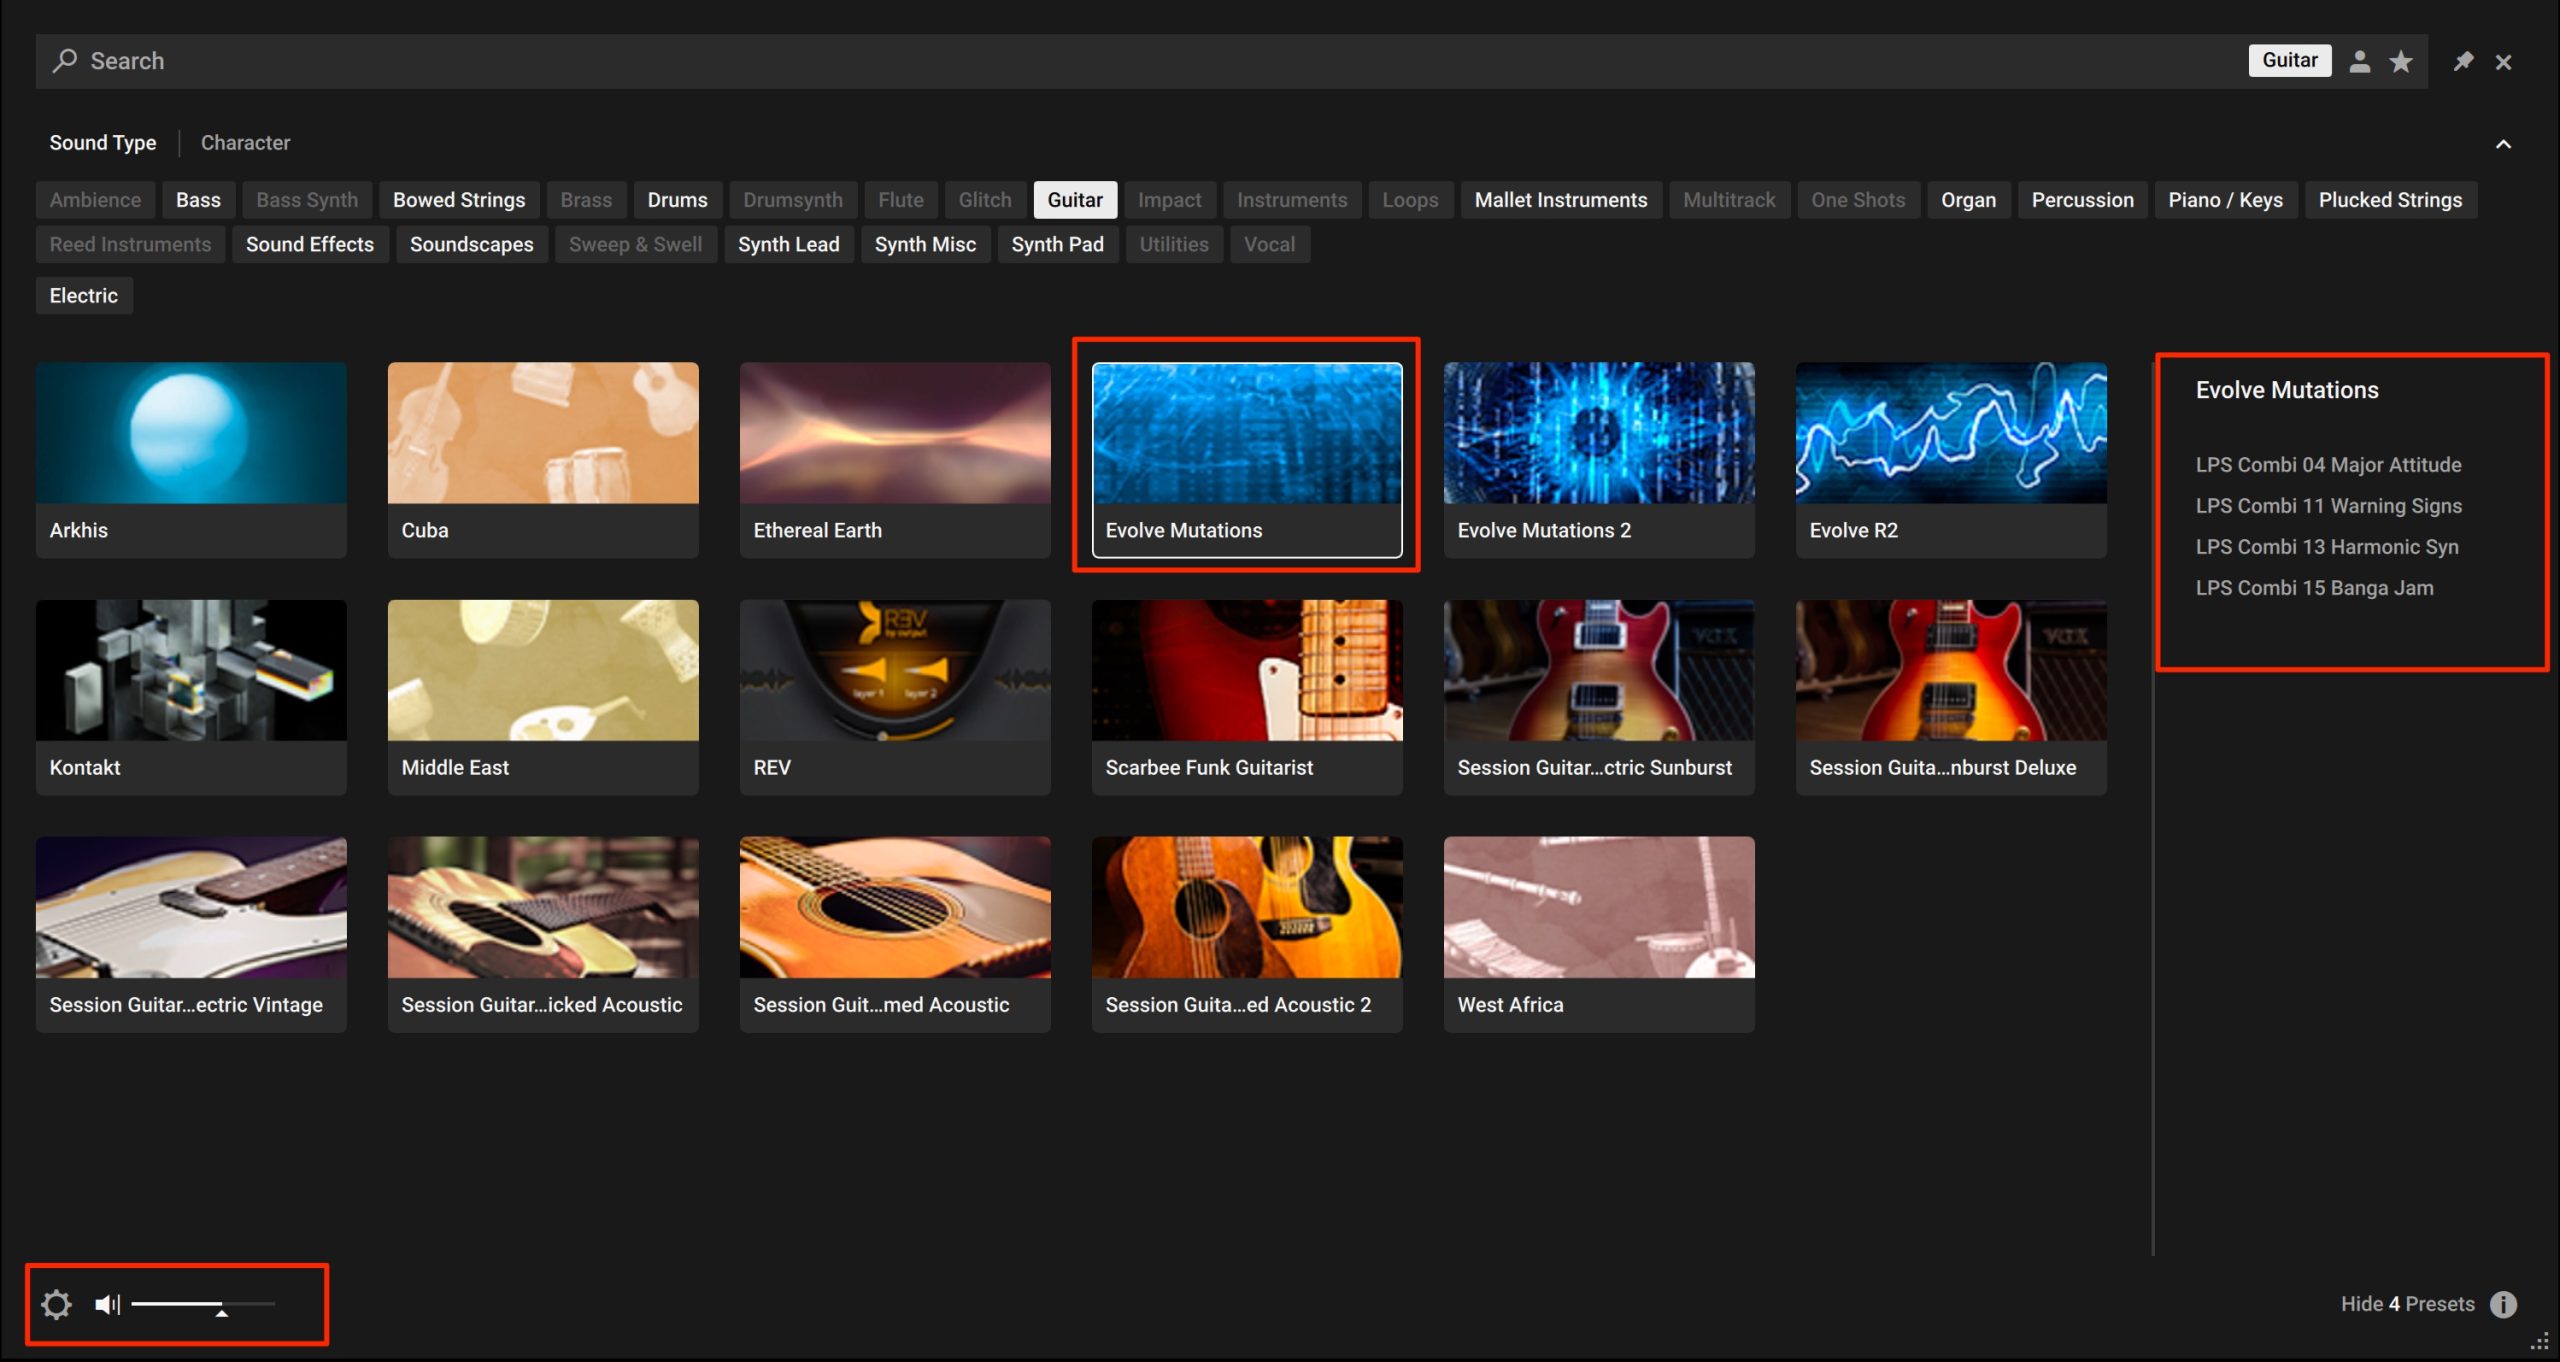Enable the Bass sound type tag
The height and width of the screenshot is (1362, 2560).
tap(198, 200)
